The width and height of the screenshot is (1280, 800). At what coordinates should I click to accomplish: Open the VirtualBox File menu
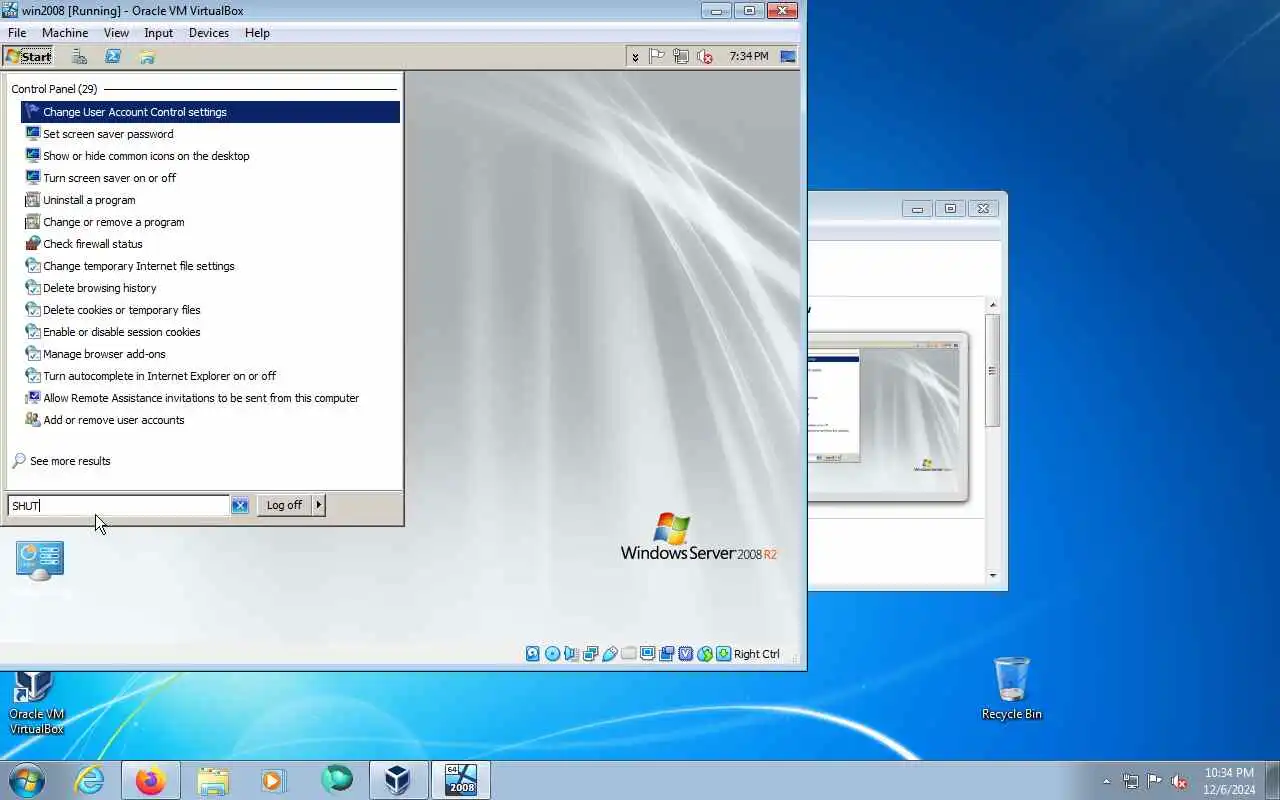[x=17, y=33]
